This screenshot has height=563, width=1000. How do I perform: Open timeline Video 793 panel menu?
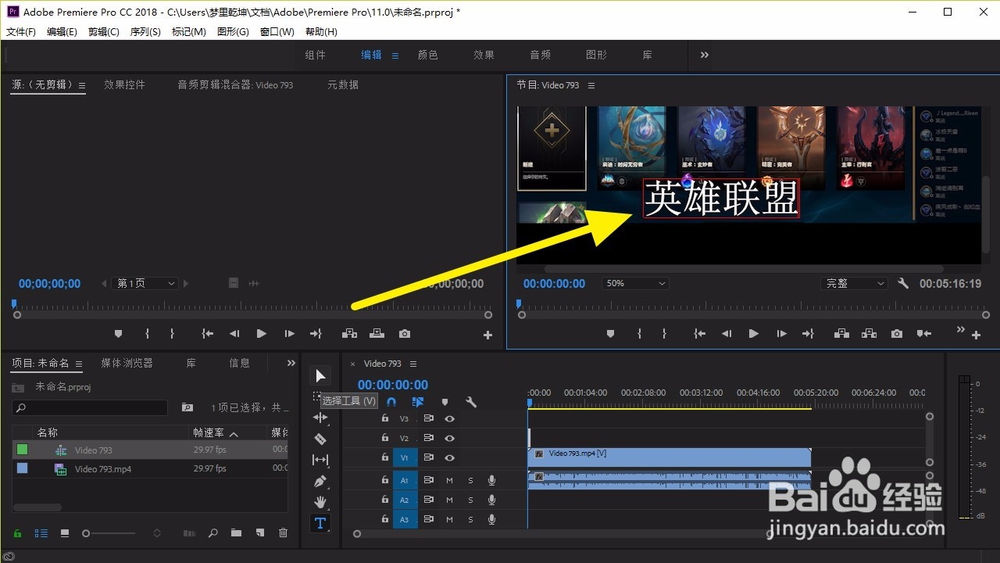pos(413,363)
